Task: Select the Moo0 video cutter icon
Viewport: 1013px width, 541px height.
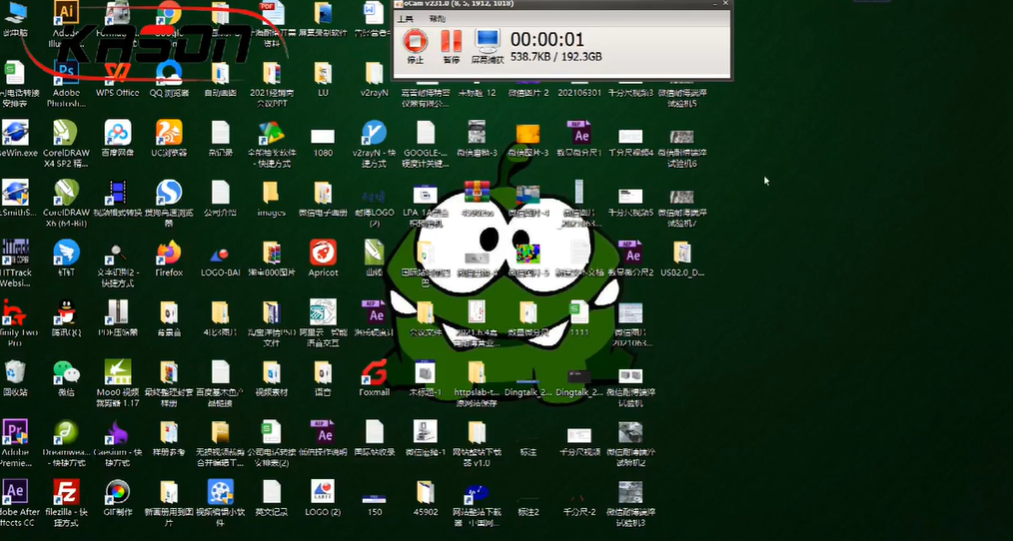Action: [117, 373]
